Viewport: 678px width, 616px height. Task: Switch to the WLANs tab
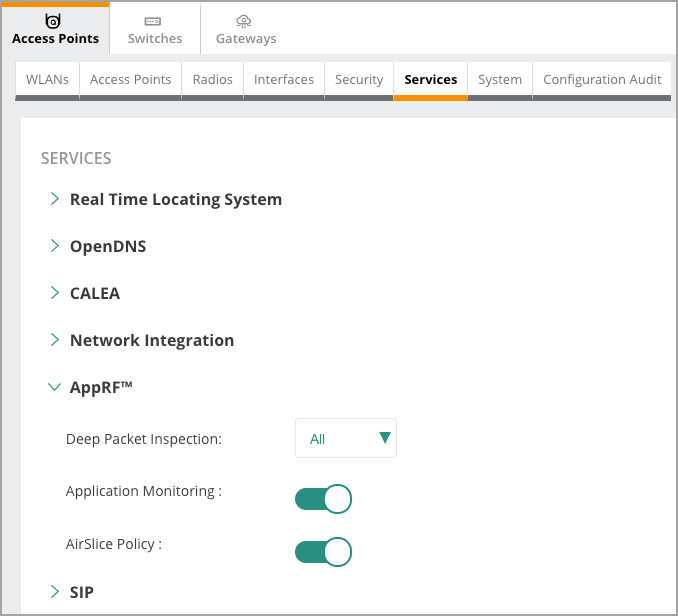(x=47, y=79)
